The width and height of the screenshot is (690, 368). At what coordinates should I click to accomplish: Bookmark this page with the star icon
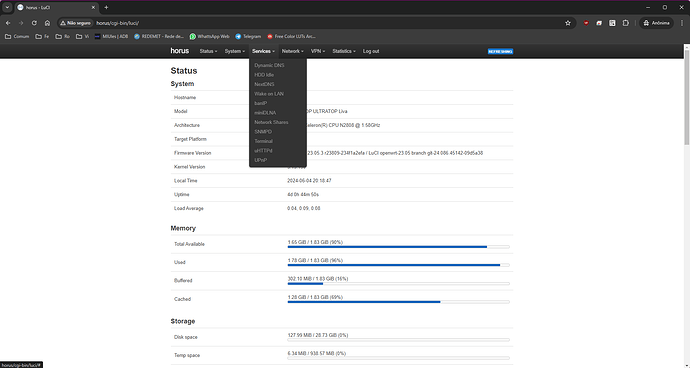tap(568, 23)
